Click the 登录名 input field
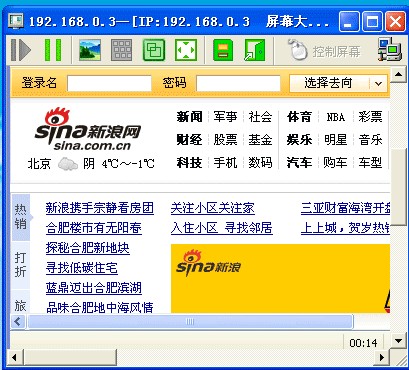Viewport: 409px width, 370px height. click(109, 83)
